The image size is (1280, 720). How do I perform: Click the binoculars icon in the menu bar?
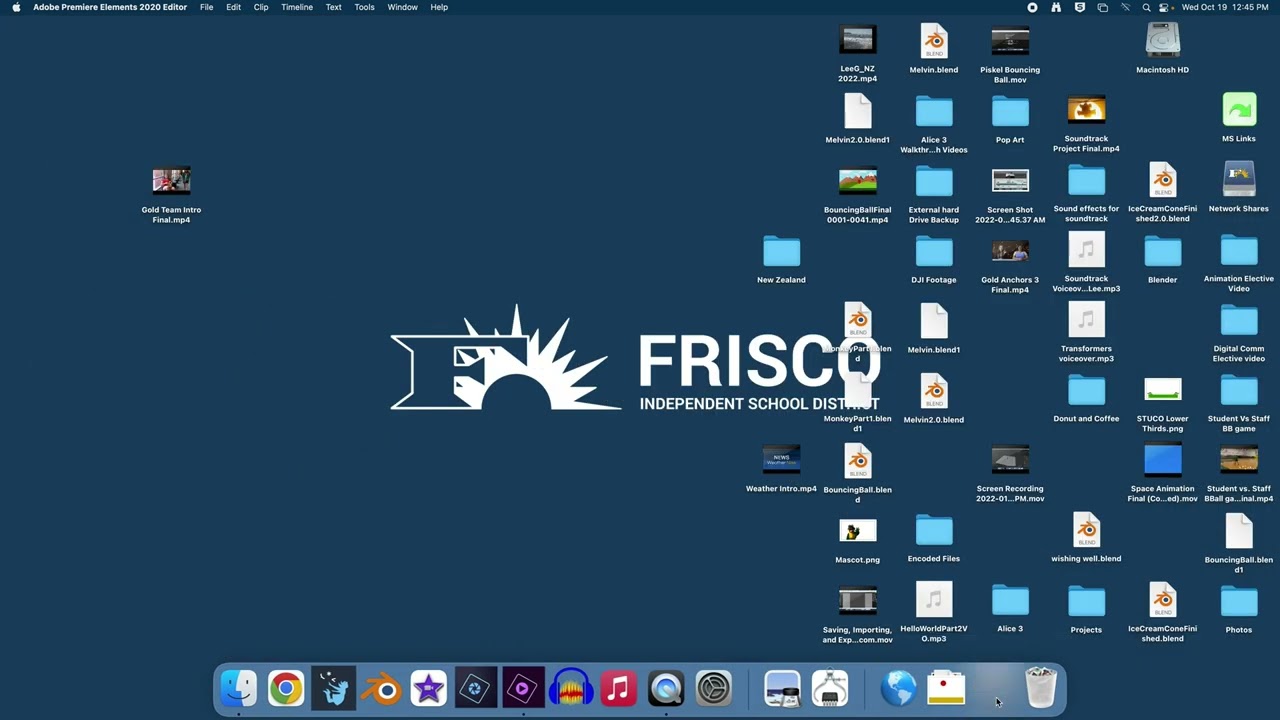tap(1056, 7)
